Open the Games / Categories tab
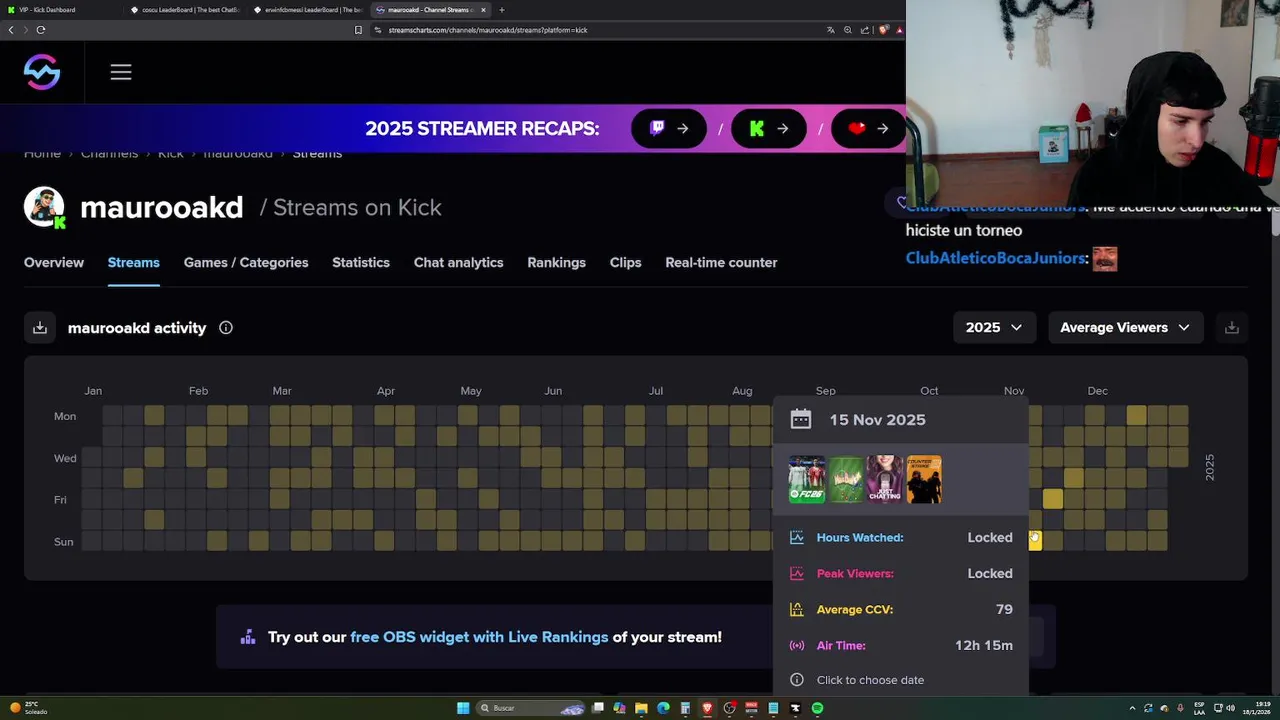 click(x=246, y=262)
